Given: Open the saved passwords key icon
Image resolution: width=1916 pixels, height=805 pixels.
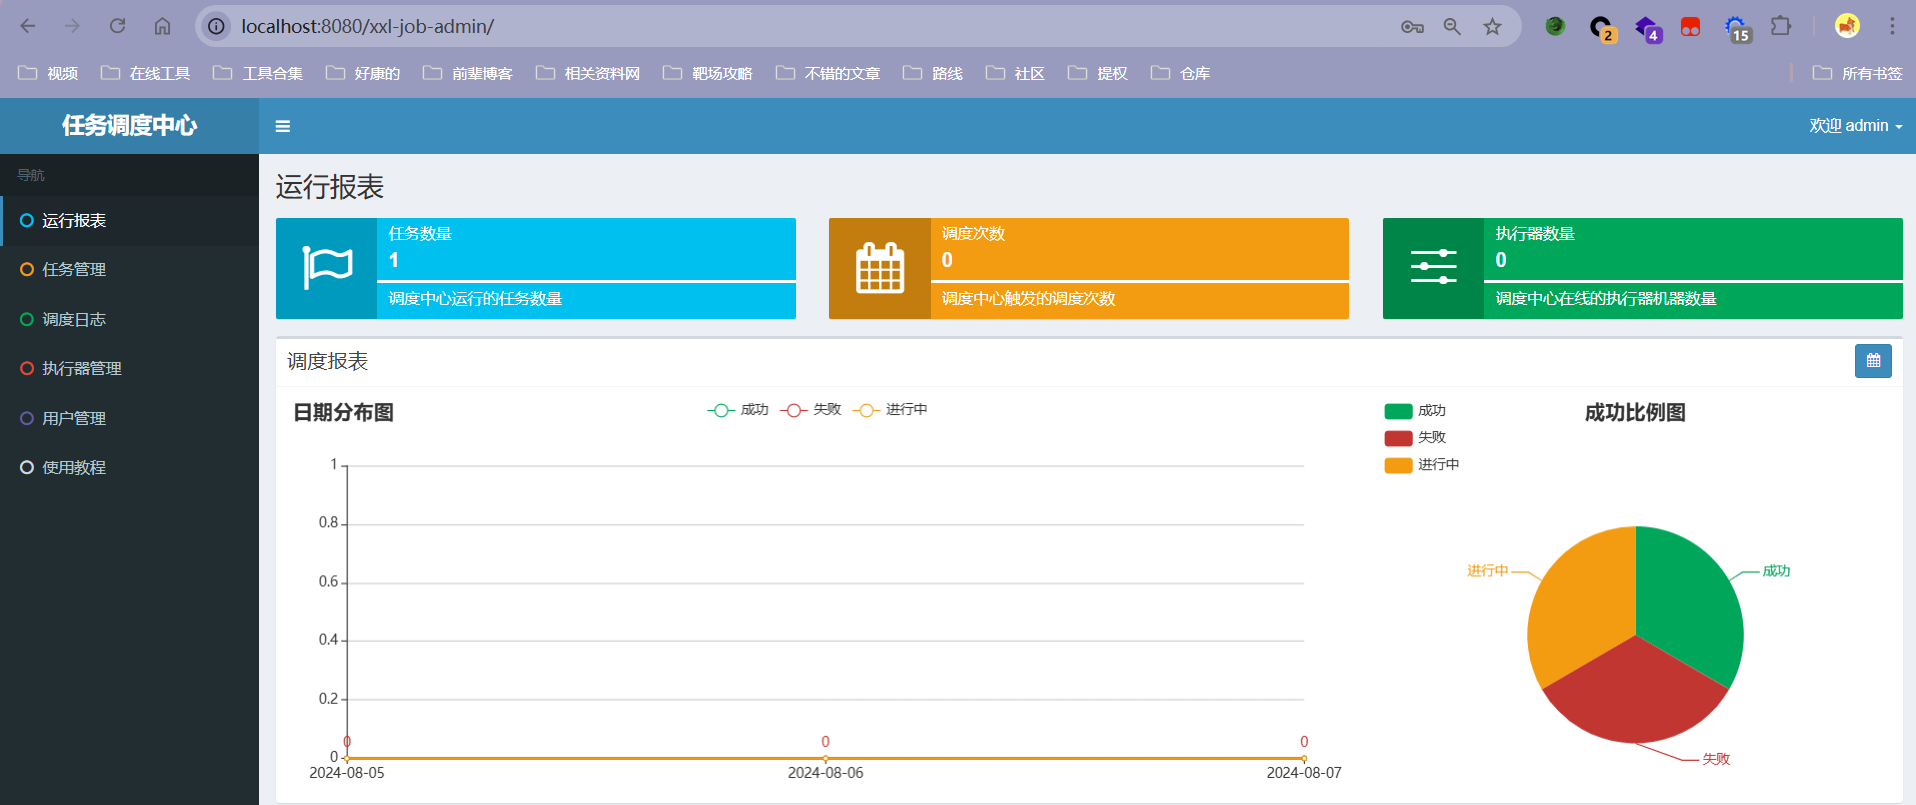Looking at the screenshot, I should click(1412, 27).
